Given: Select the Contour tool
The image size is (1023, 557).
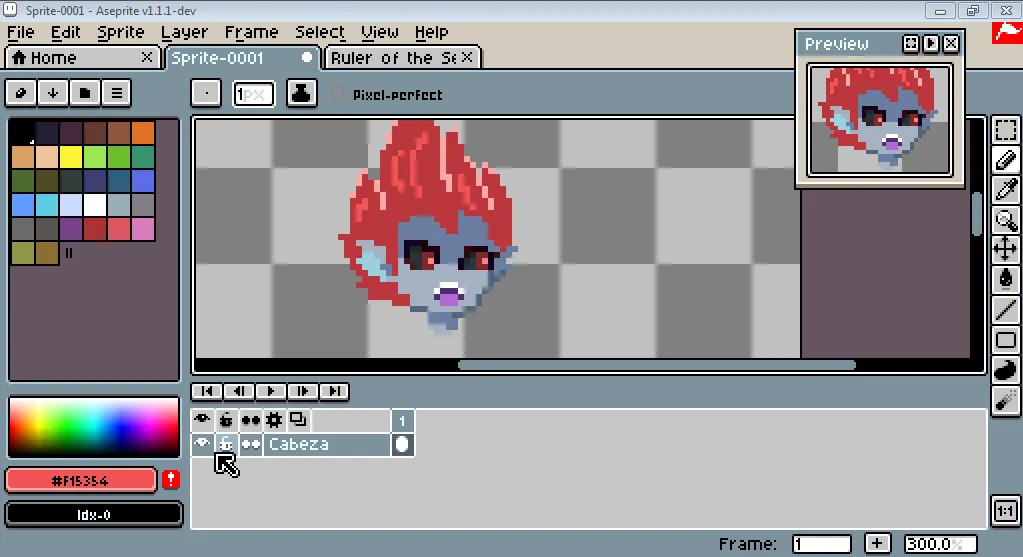Looking at the screenshot, I should coord(1005,370).
